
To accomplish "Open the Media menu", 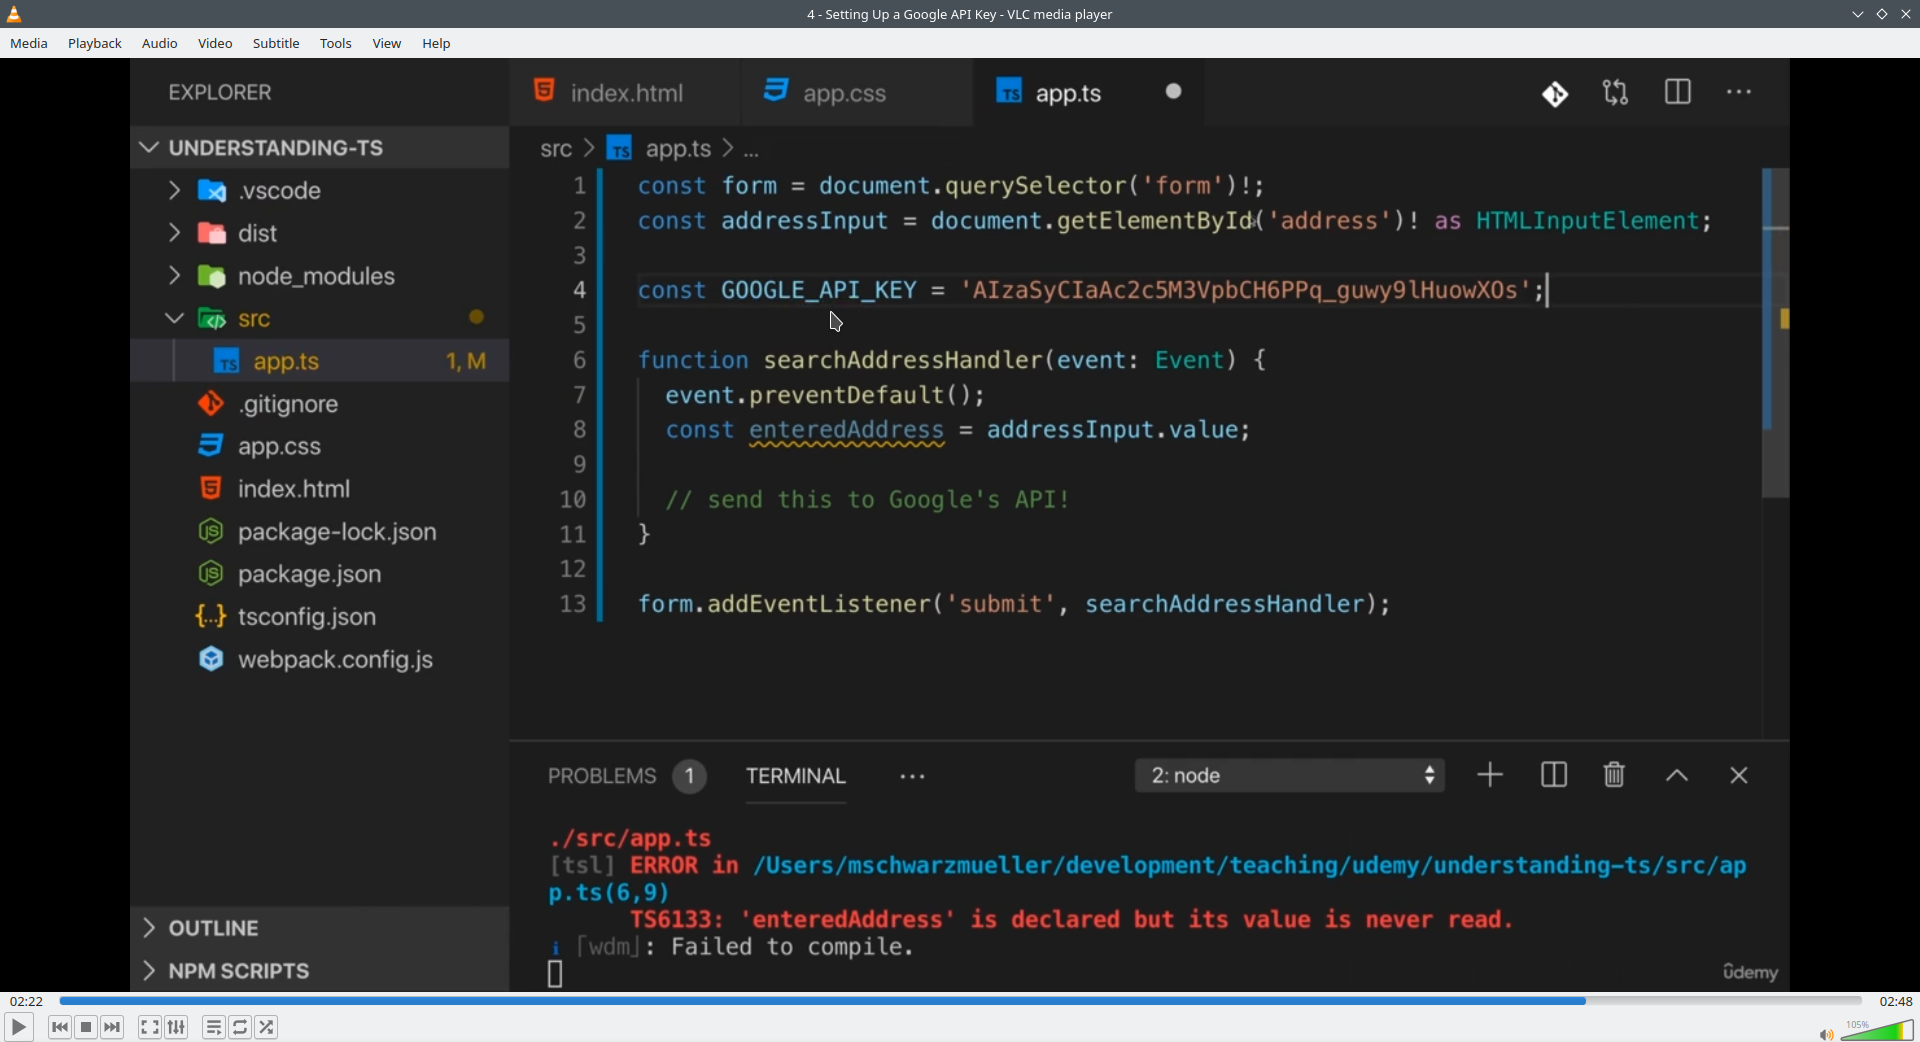I will click(x=29, y=43).
